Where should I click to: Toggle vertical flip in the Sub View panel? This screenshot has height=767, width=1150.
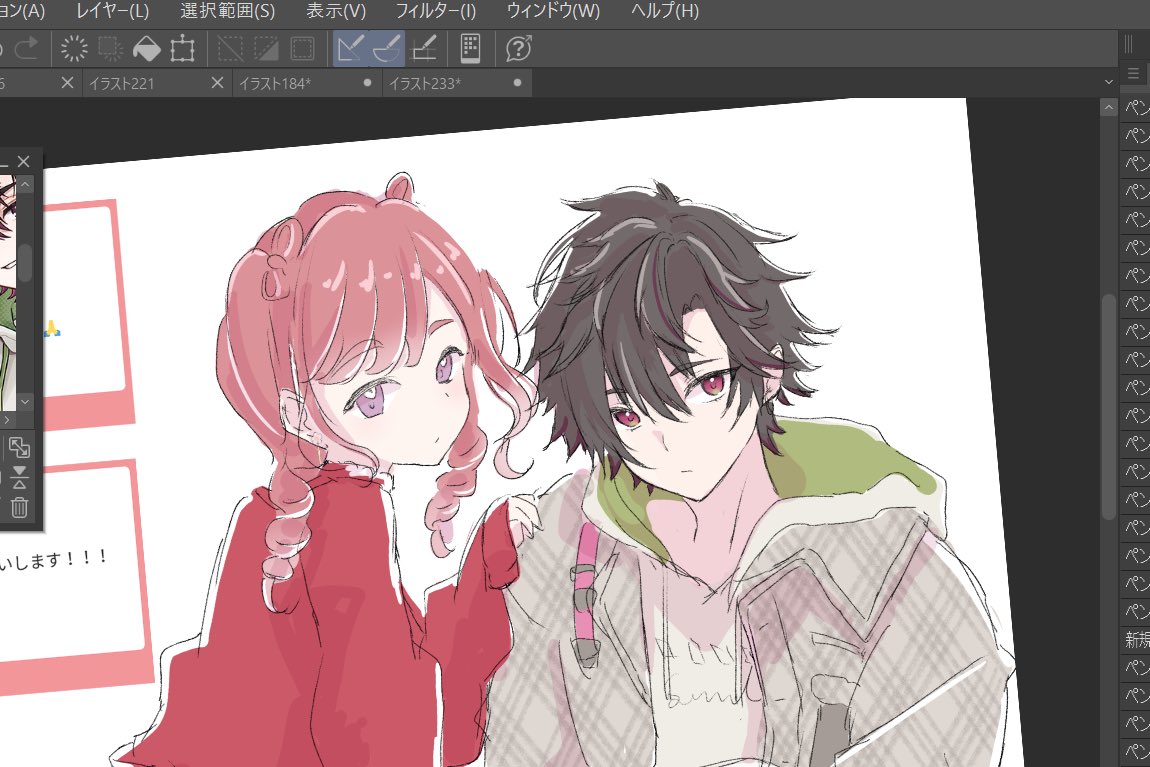(19, 477)
